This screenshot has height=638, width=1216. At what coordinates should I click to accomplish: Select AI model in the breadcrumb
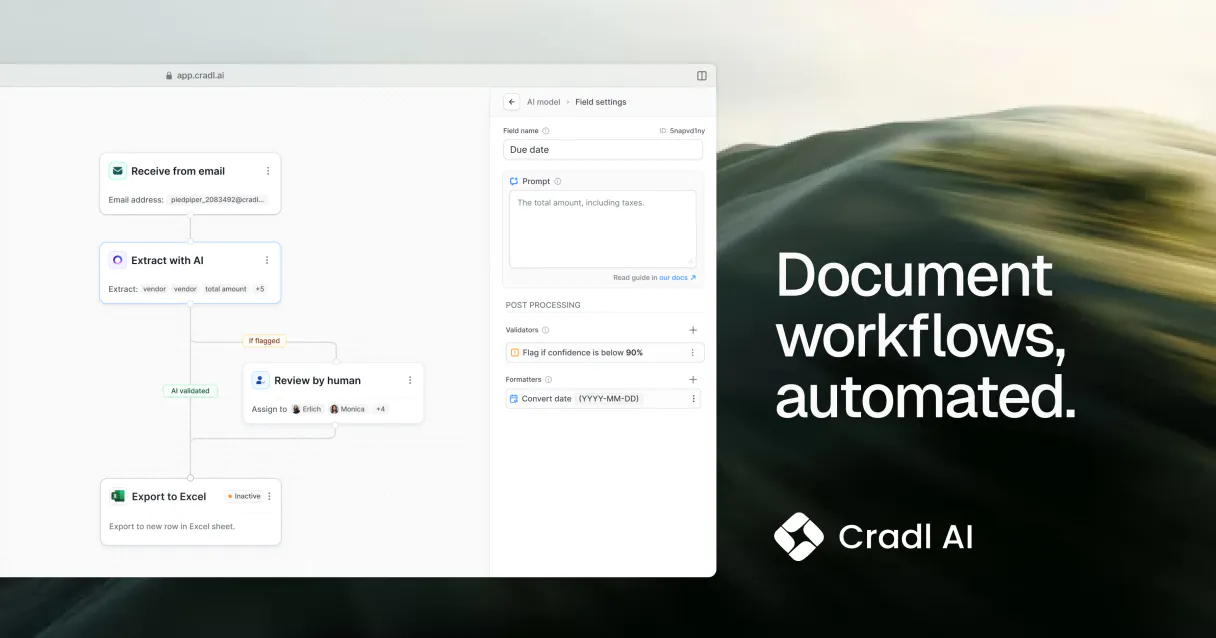click(x=543, y=101)
